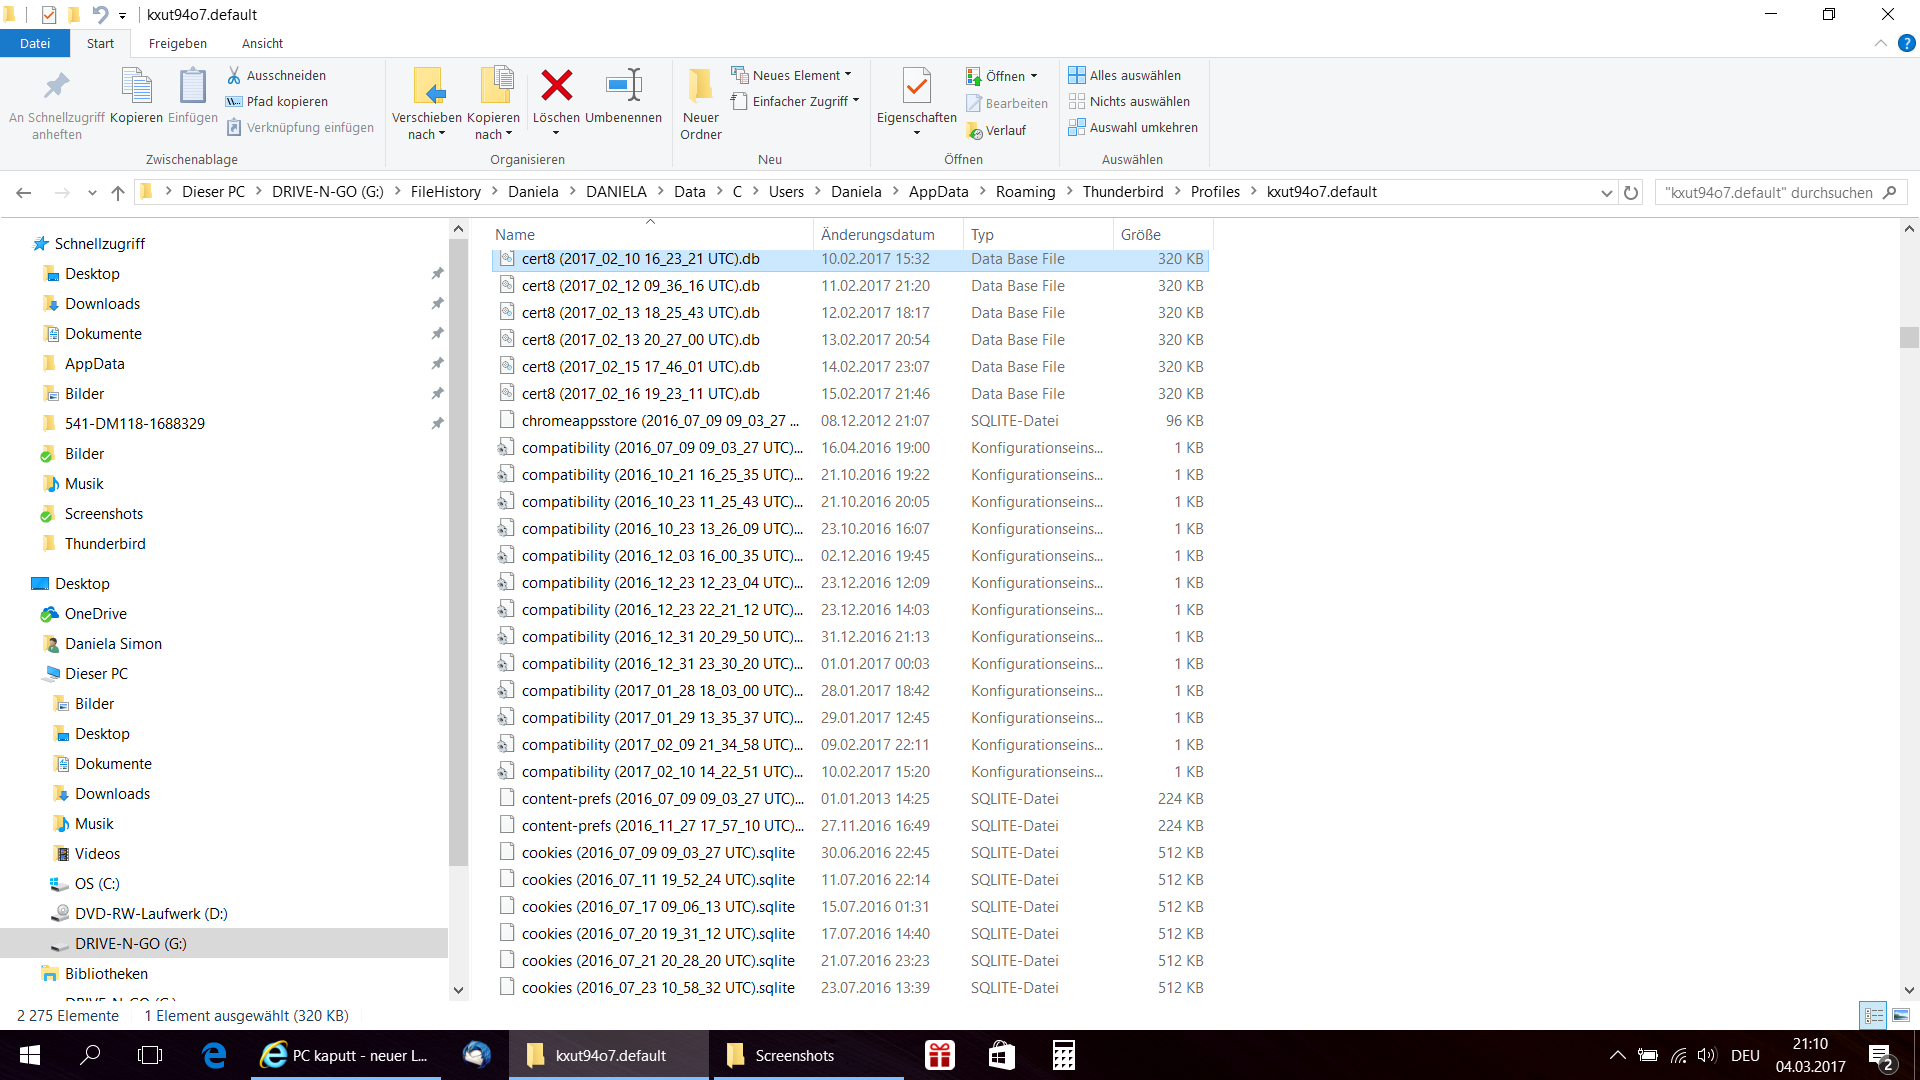Expand Öffnen dropdown arrow
This screenshot has height=1080, width=1920.
(x=1033, y=76)
